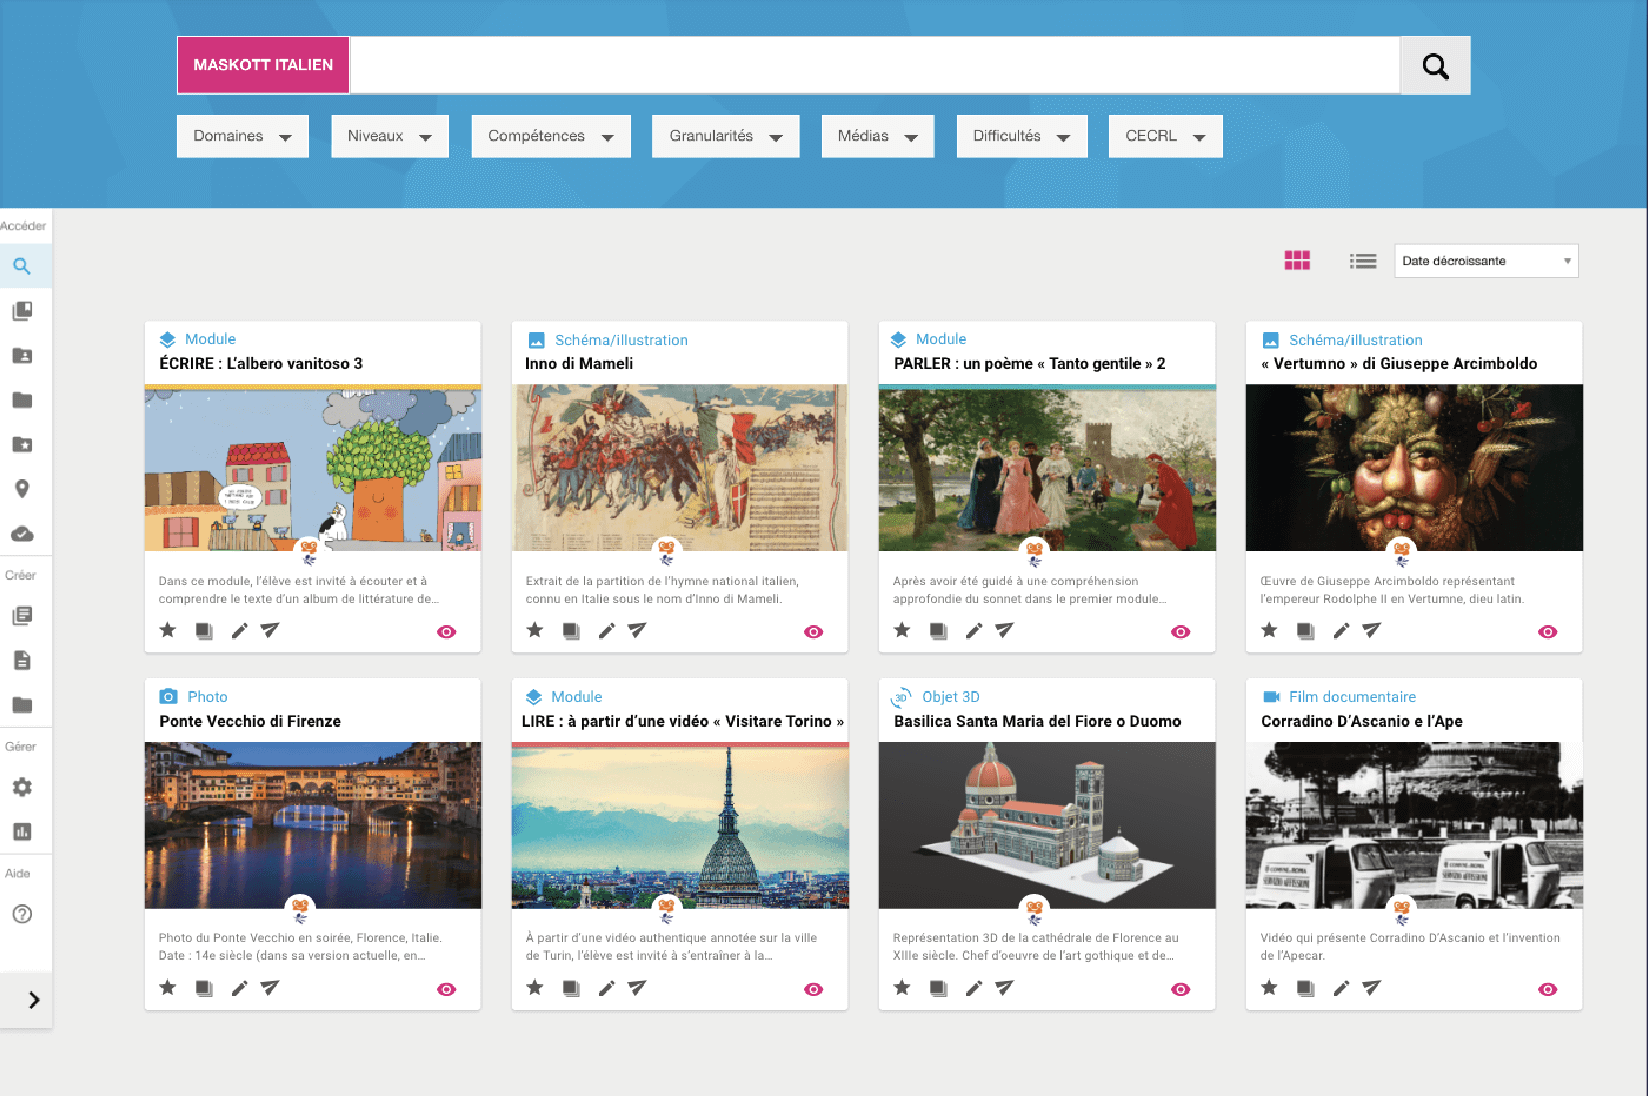Select the search item in sidebar
The height and width of the screenshot is (1096, 1648).
tap(22, 266)
